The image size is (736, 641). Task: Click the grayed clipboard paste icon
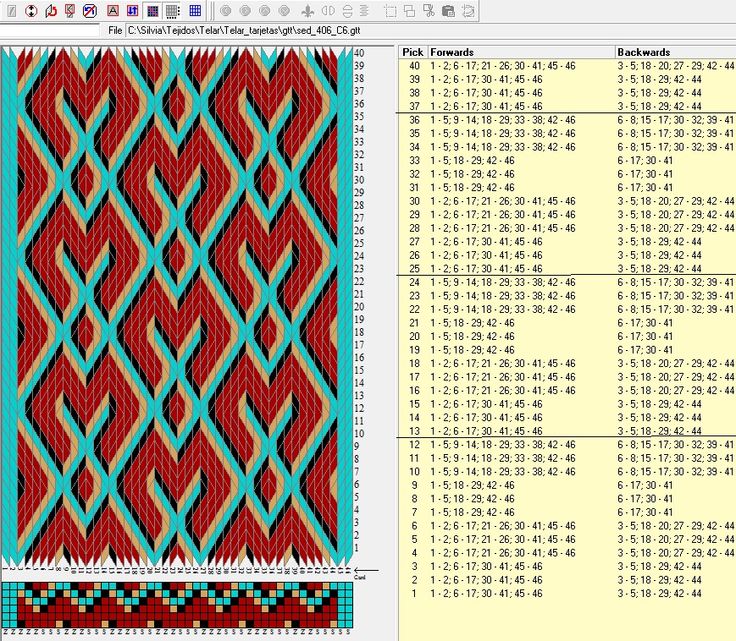[x=448, y=10]
